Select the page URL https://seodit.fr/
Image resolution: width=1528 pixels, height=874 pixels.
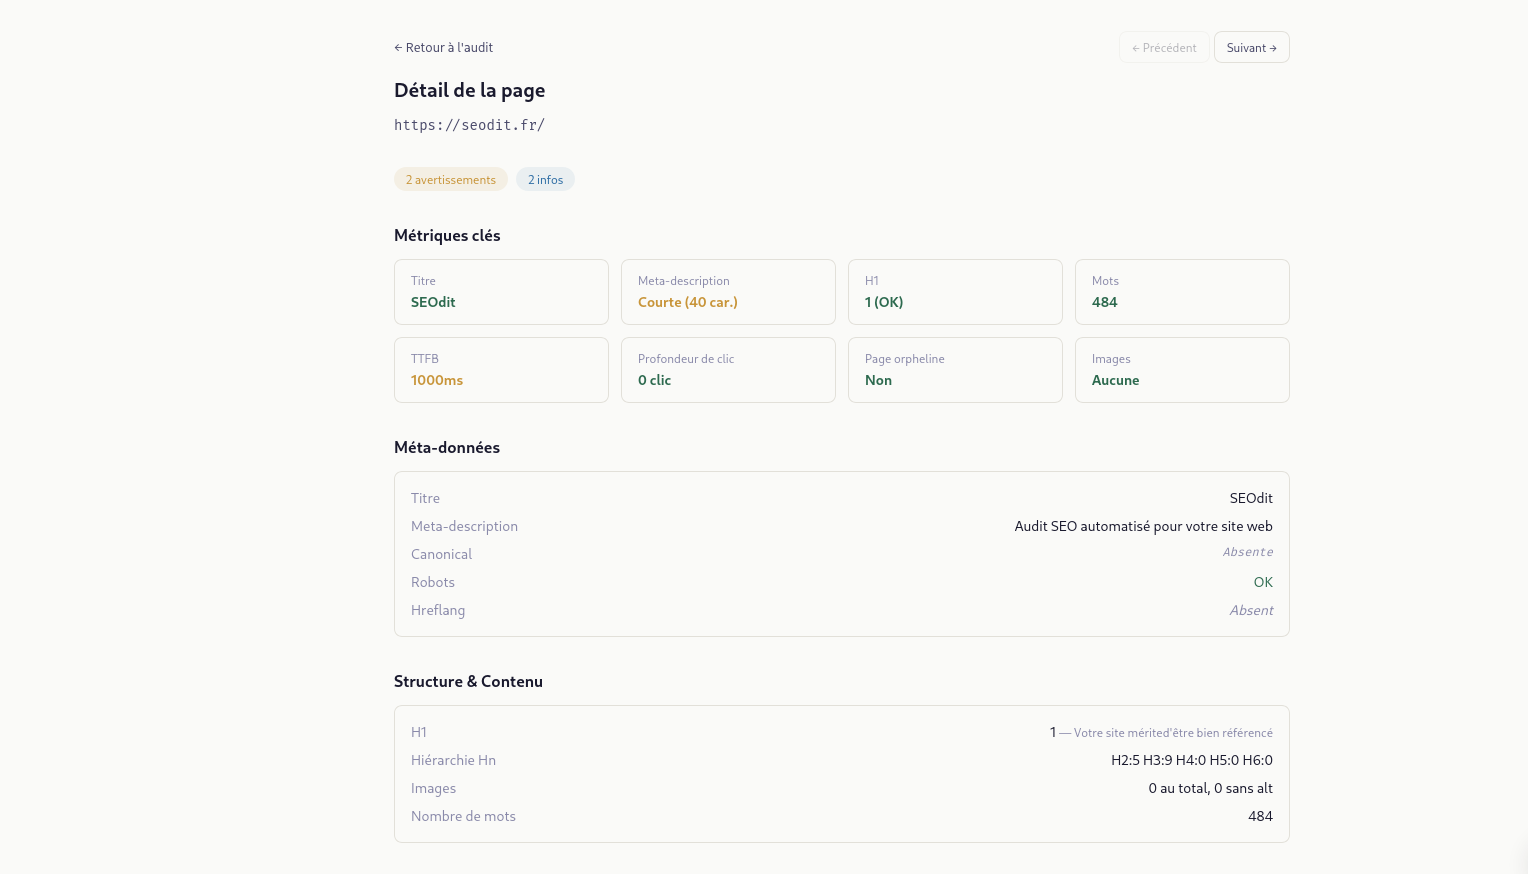pos(469,125)
